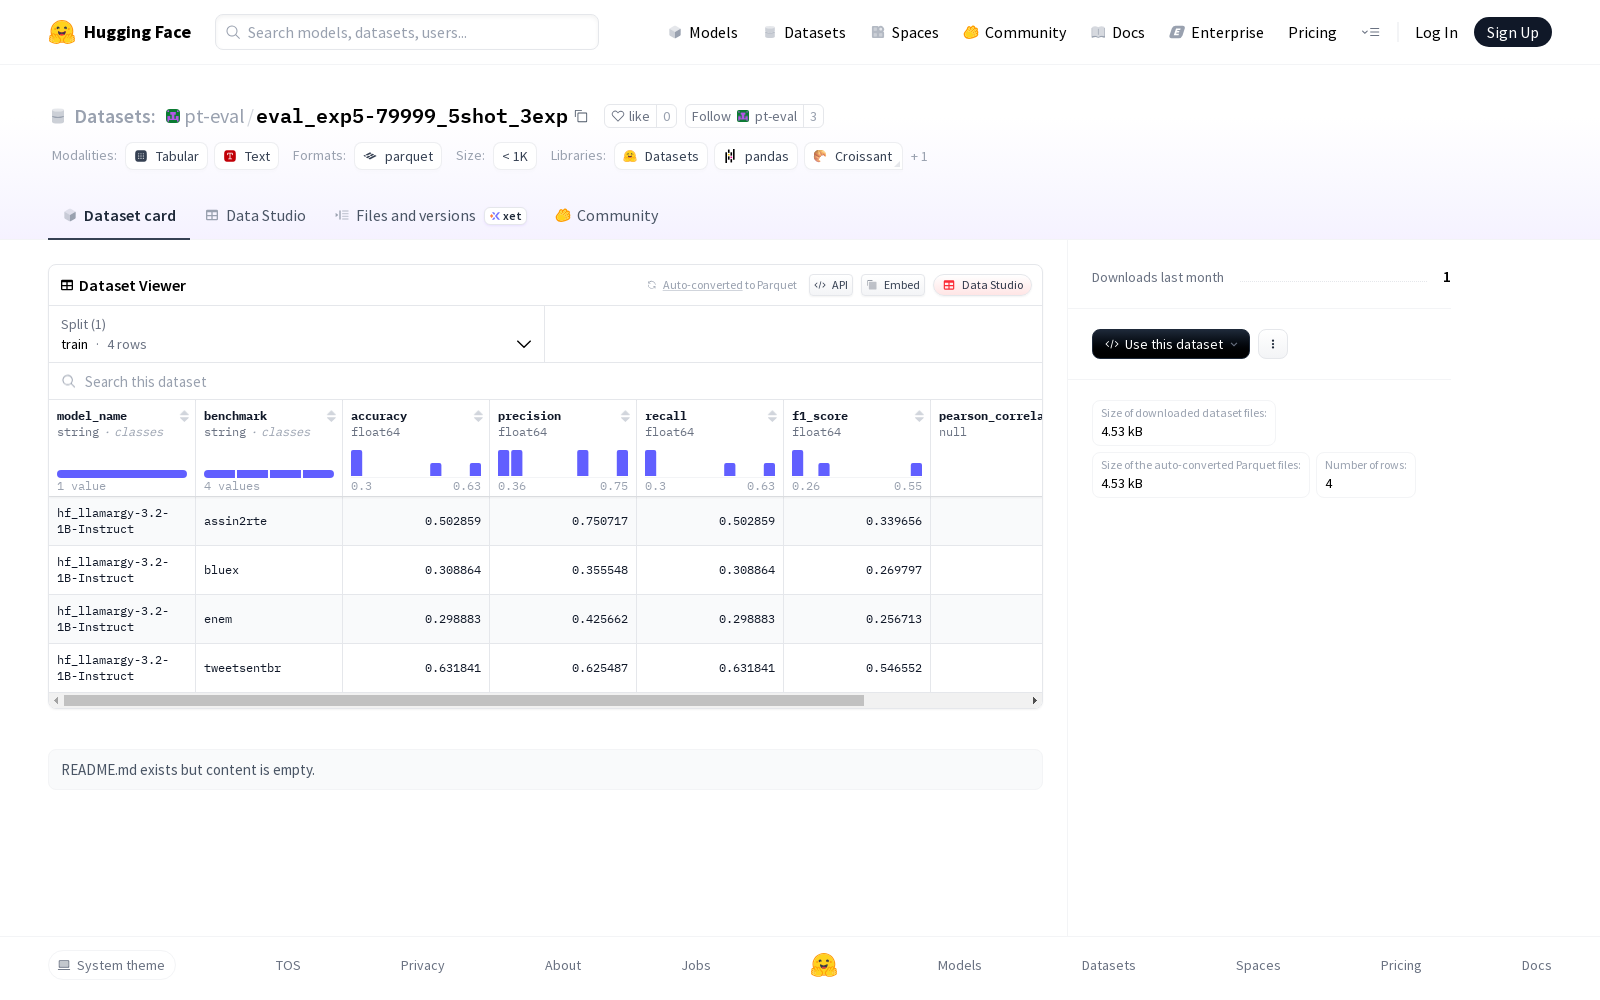Image resolution: width=1600 pixels, height=1000 pixels.
Task: Open the navigation overflow menu icon
Action: (x=1370, y=32)
